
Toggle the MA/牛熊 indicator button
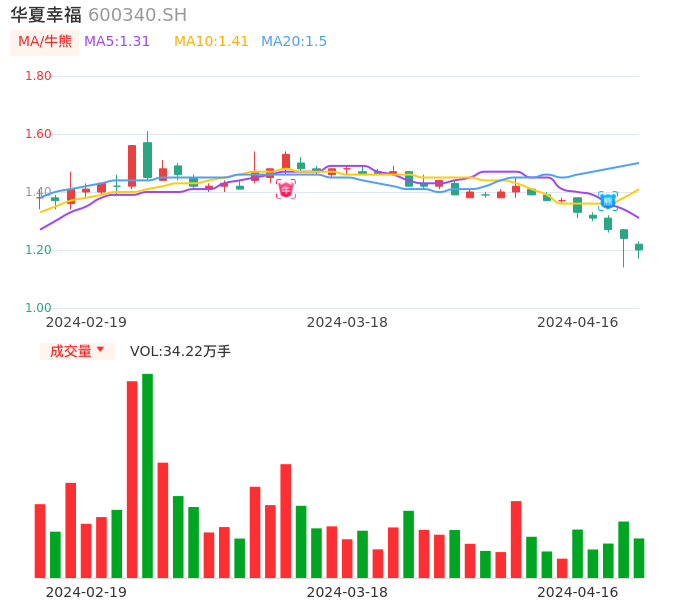(x=45, y=42)
